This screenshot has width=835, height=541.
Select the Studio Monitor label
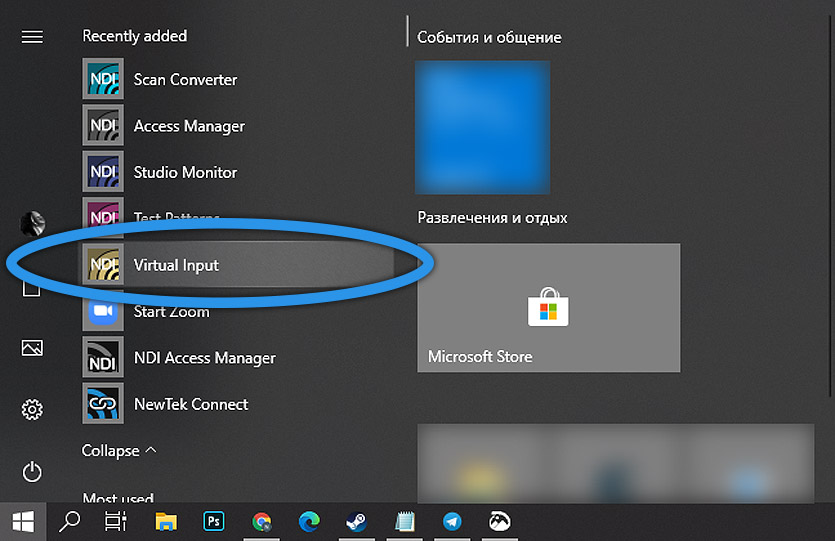pyautogui.click(x=185, y=172)
